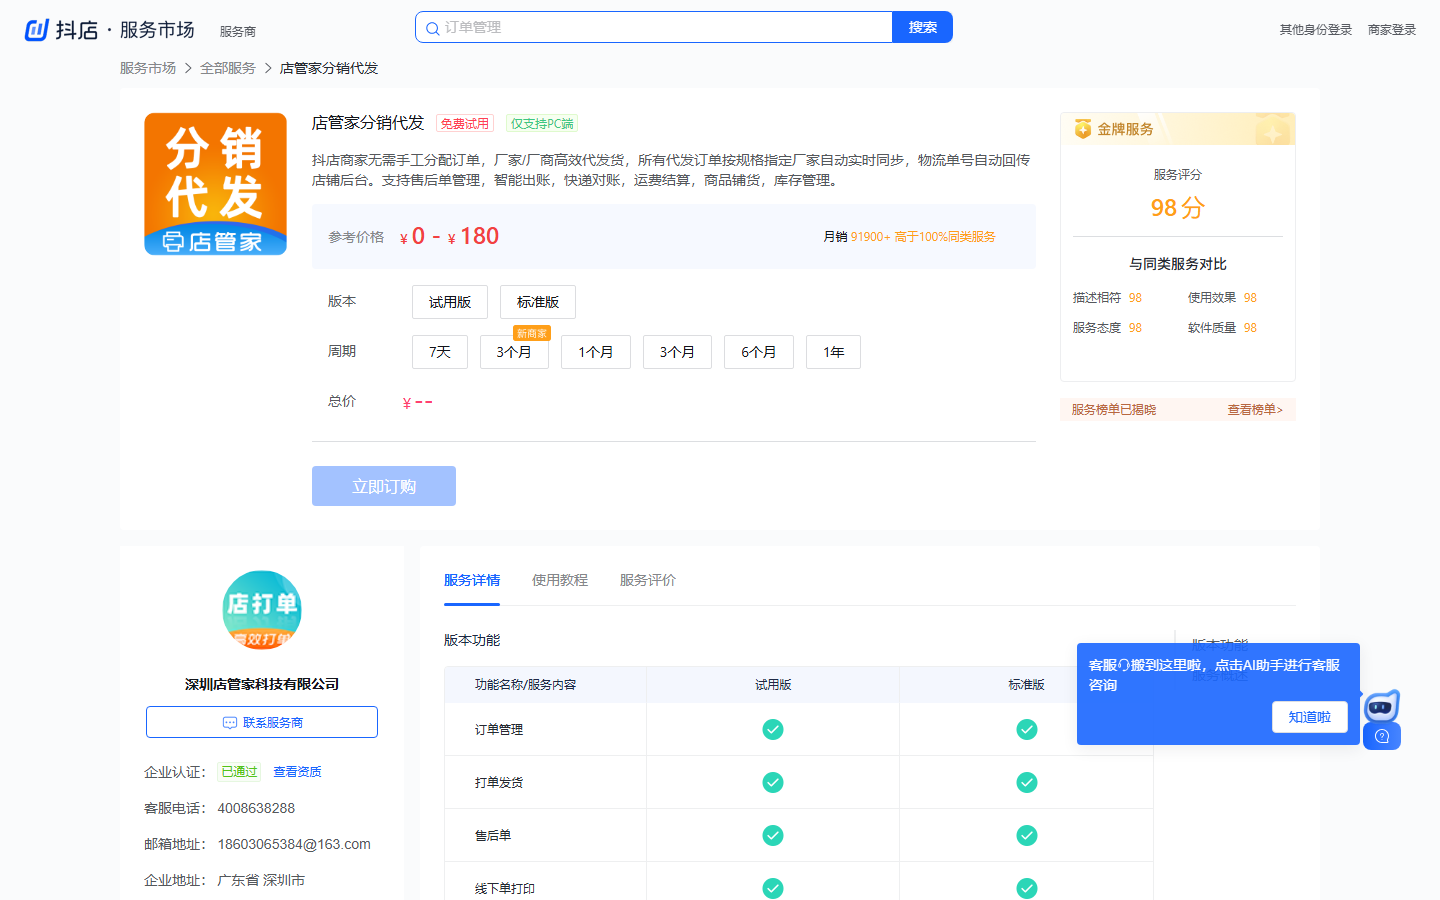Click the 免费试用 tag
Viewport: 1440px width, 900px height.
[465, 124]
